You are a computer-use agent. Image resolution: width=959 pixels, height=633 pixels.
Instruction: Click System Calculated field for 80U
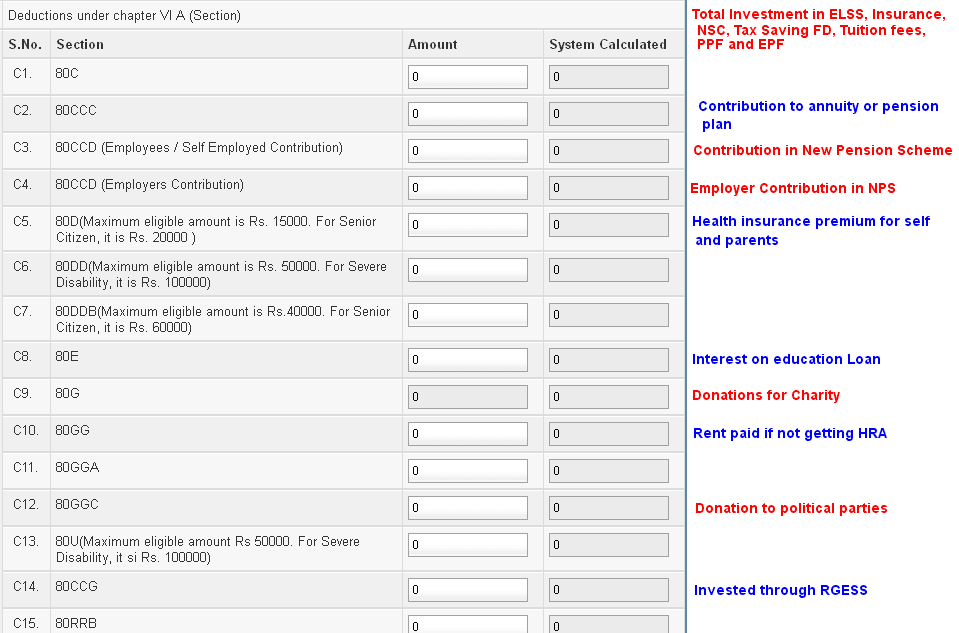pyautogui.click(x=609, y=545)
